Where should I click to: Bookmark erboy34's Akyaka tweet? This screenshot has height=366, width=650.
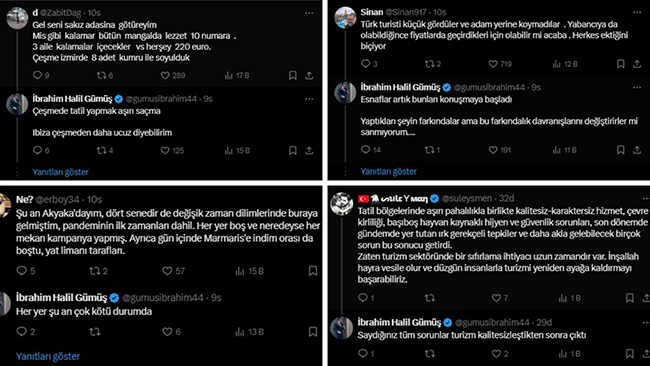click(x=313, y=271)
